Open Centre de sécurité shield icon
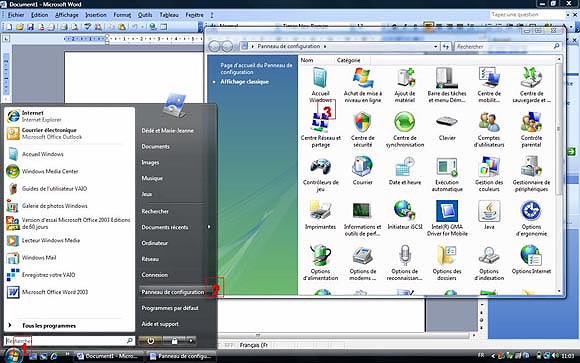This screenshot has width=580, height=363. pyautogui.click(x=362, y=122)
